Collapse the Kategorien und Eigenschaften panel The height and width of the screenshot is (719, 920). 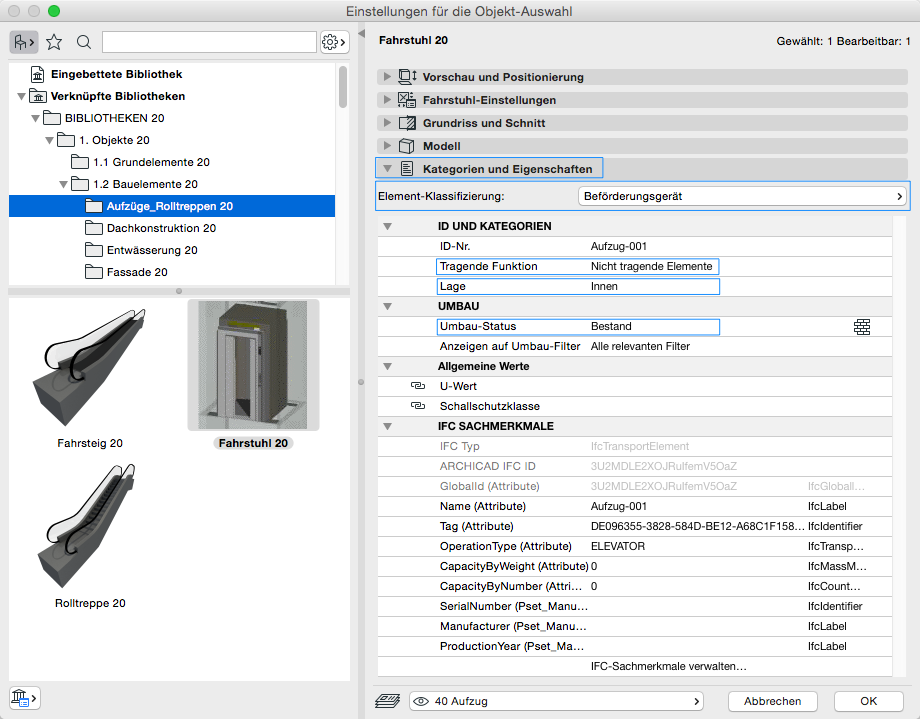click(x=387, y=169)
